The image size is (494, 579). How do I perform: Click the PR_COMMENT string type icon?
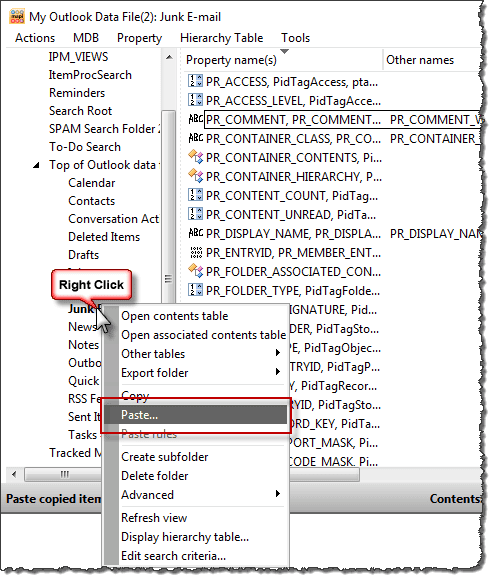click(x=196, y=119)
